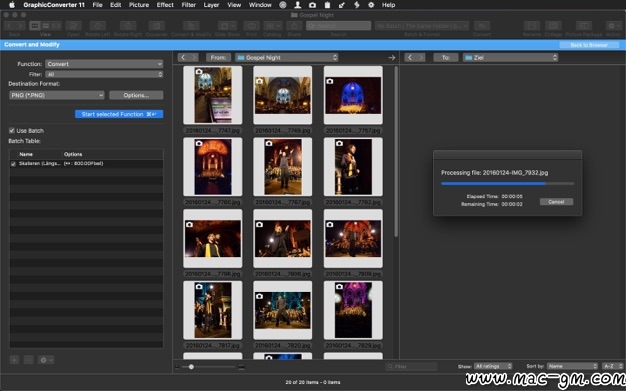626x391 pixels.
Task: Open the gear dropdown below Batch Table
Action: click(x=46, y=360)
